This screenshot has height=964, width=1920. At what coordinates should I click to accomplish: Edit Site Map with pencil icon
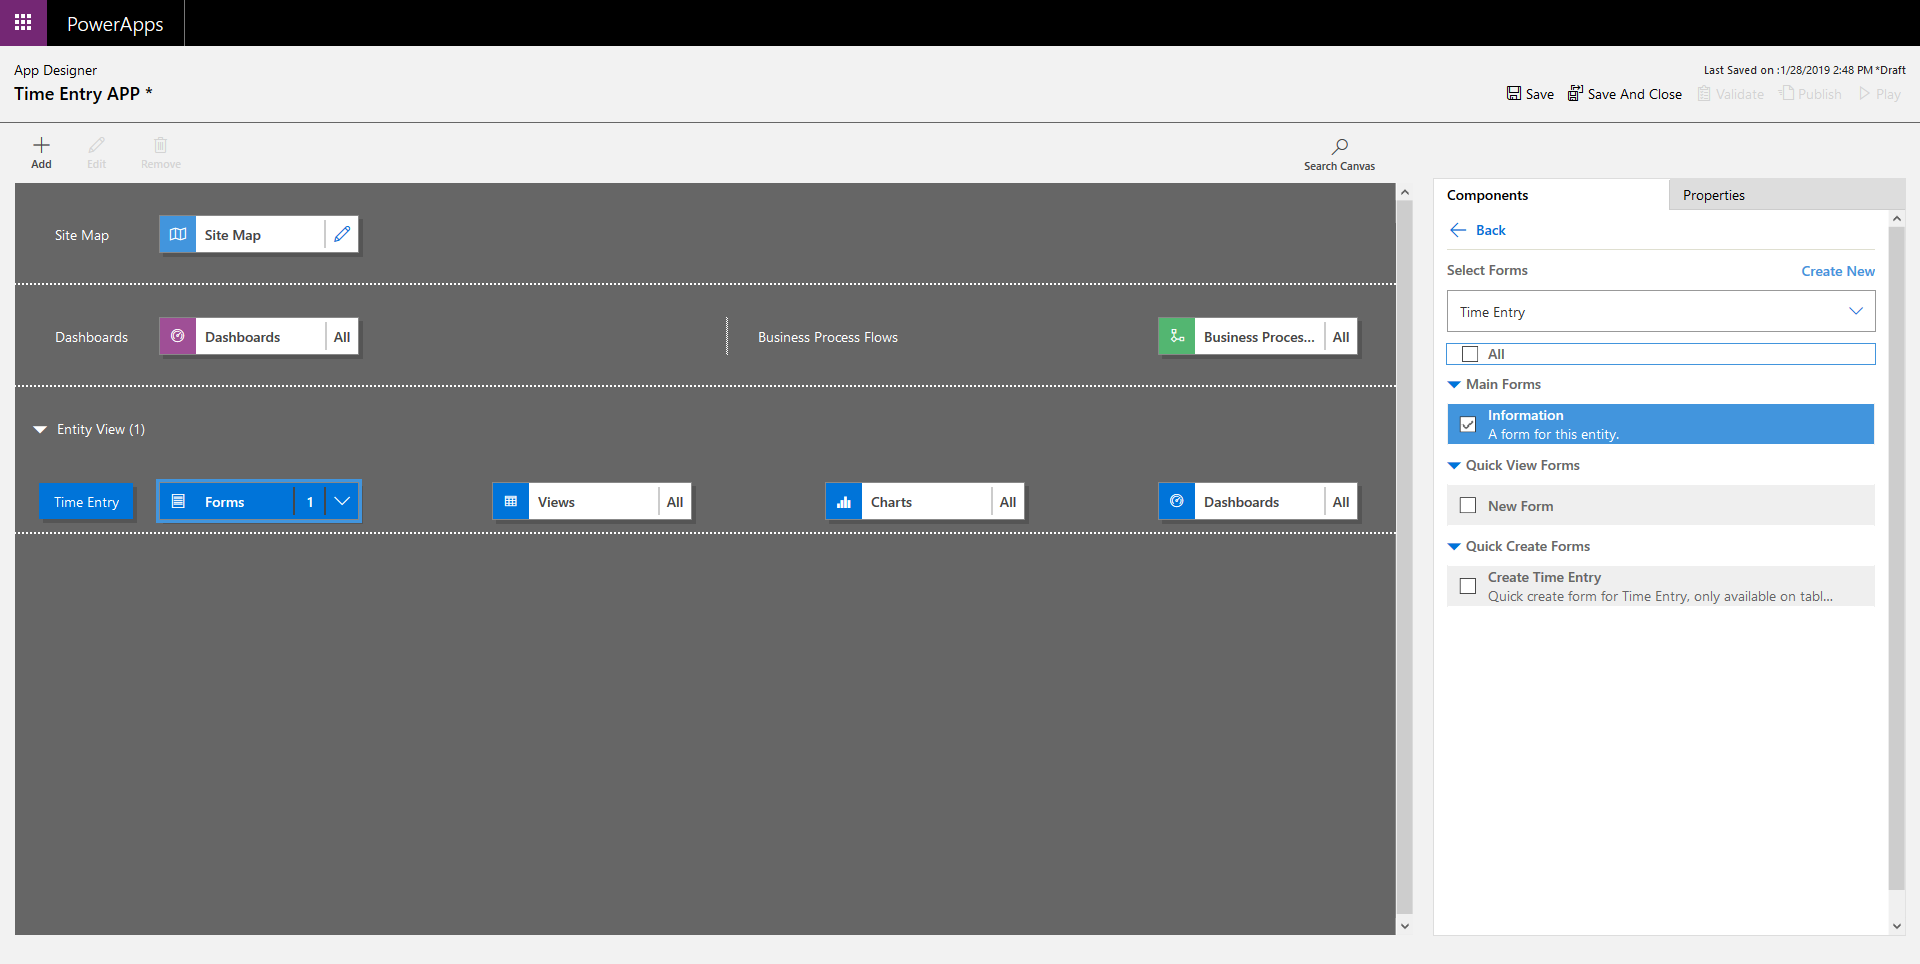coord(342,235)
